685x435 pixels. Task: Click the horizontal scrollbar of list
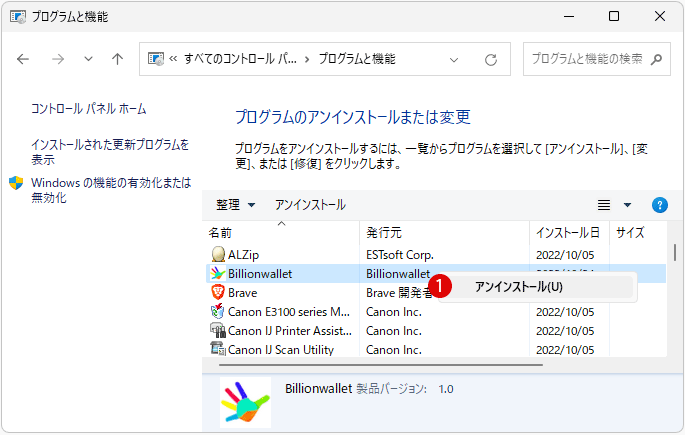pos(381,365)
